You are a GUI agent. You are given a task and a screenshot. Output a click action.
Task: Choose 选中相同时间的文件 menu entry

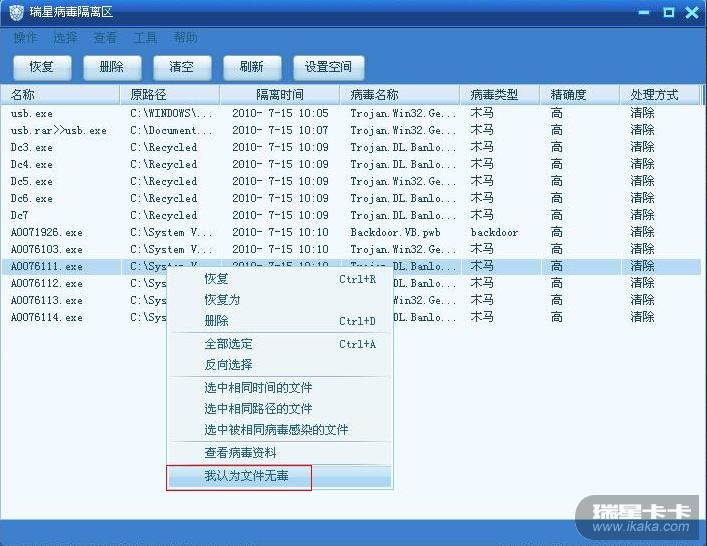pos(280,388)
